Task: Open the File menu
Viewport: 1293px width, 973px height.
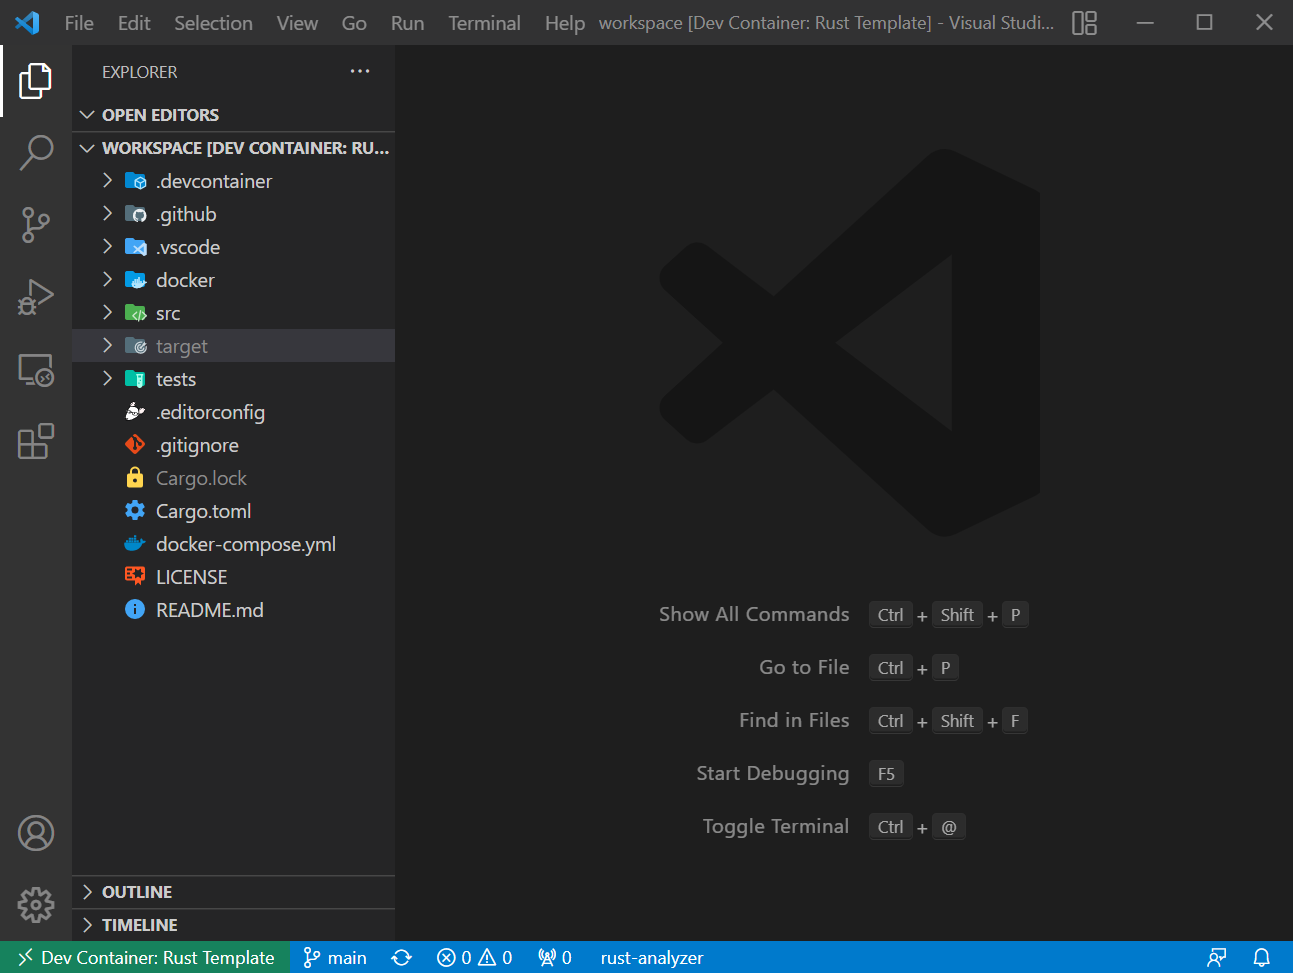Action: pos(79,23)
